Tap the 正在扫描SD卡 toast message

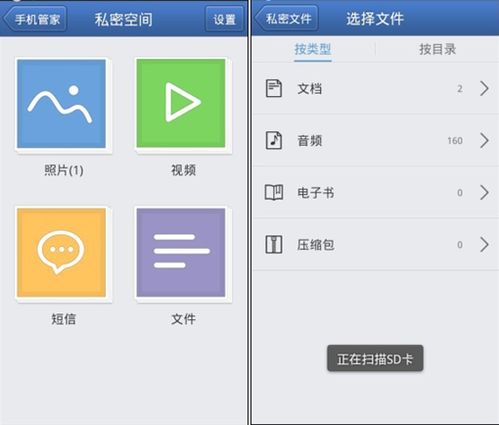[x=375, y=359]
